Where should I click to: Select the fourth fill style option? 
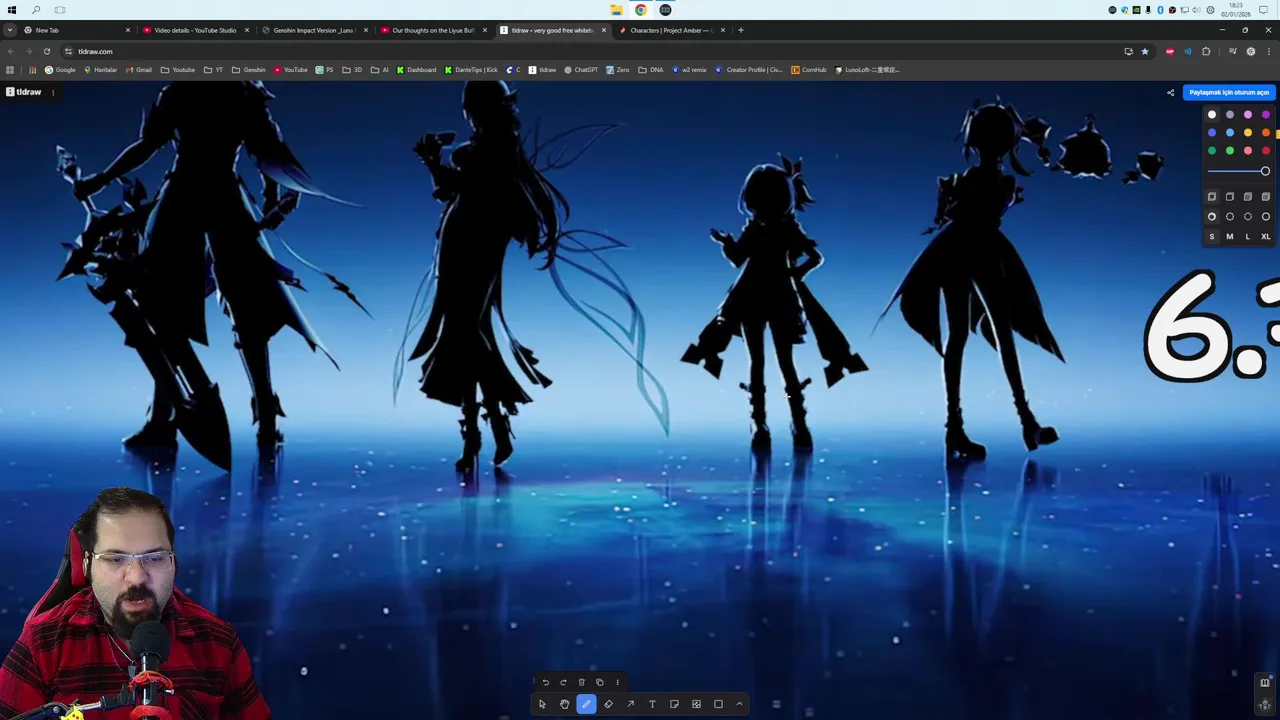coord(1266,197)
